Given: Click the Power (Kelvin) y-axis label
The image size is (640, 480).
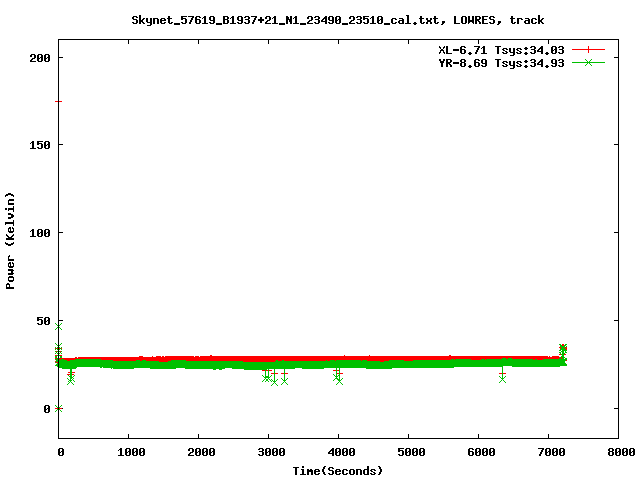Looking at the screenshot, I should pyautogui.click(x=11, y=239).
